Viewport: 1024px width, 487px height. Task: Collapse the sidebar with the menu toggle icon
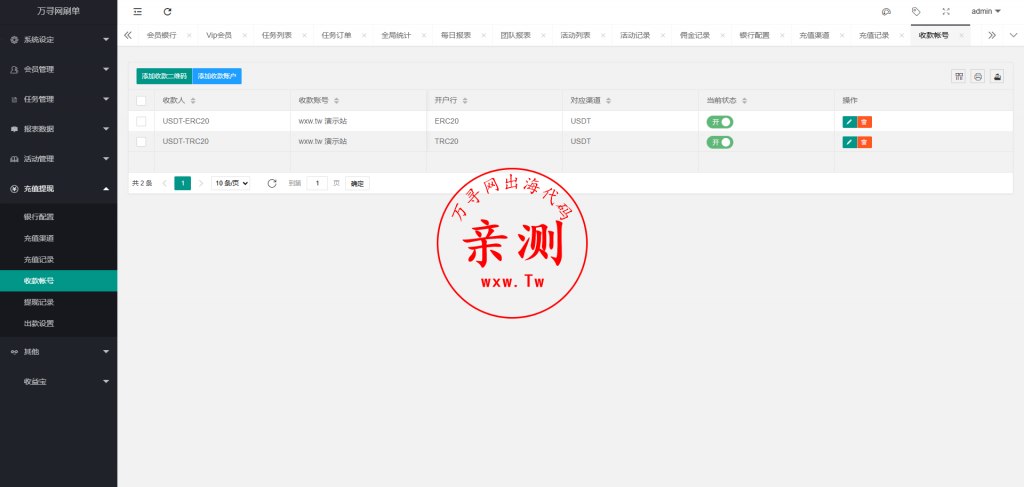(x=137, y=11)
